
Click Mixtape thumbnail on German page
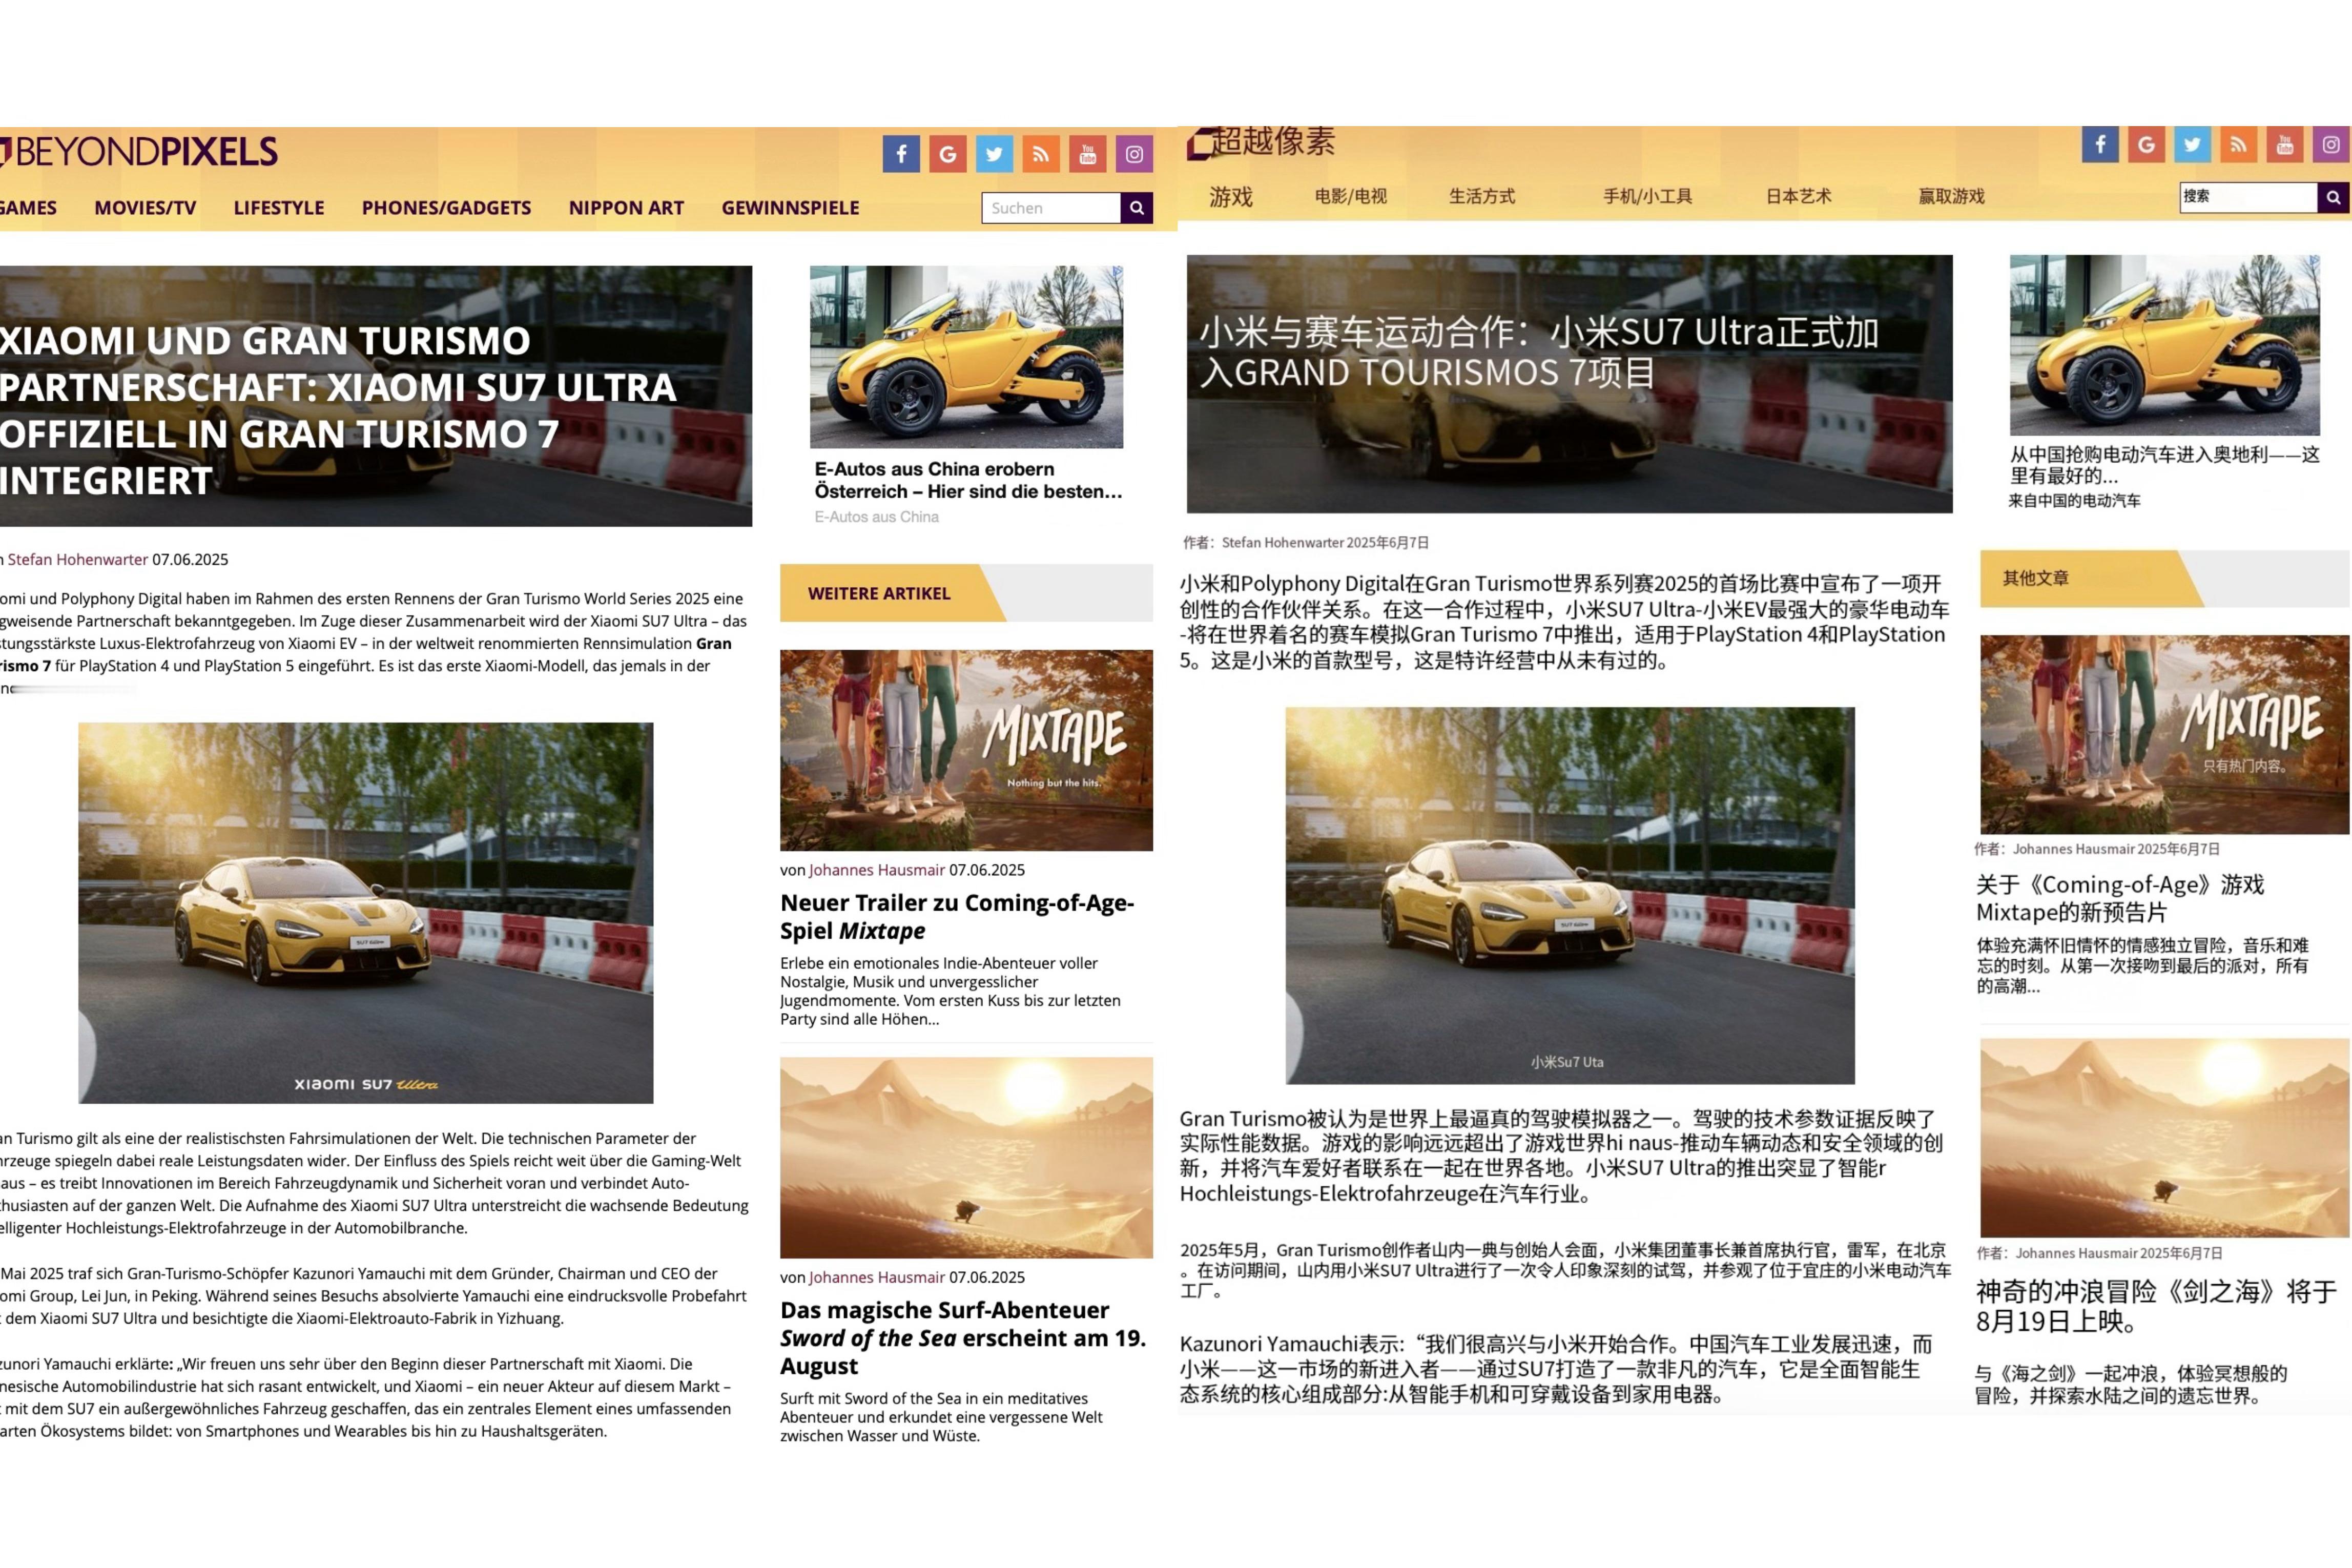click(x=966, y=750)
